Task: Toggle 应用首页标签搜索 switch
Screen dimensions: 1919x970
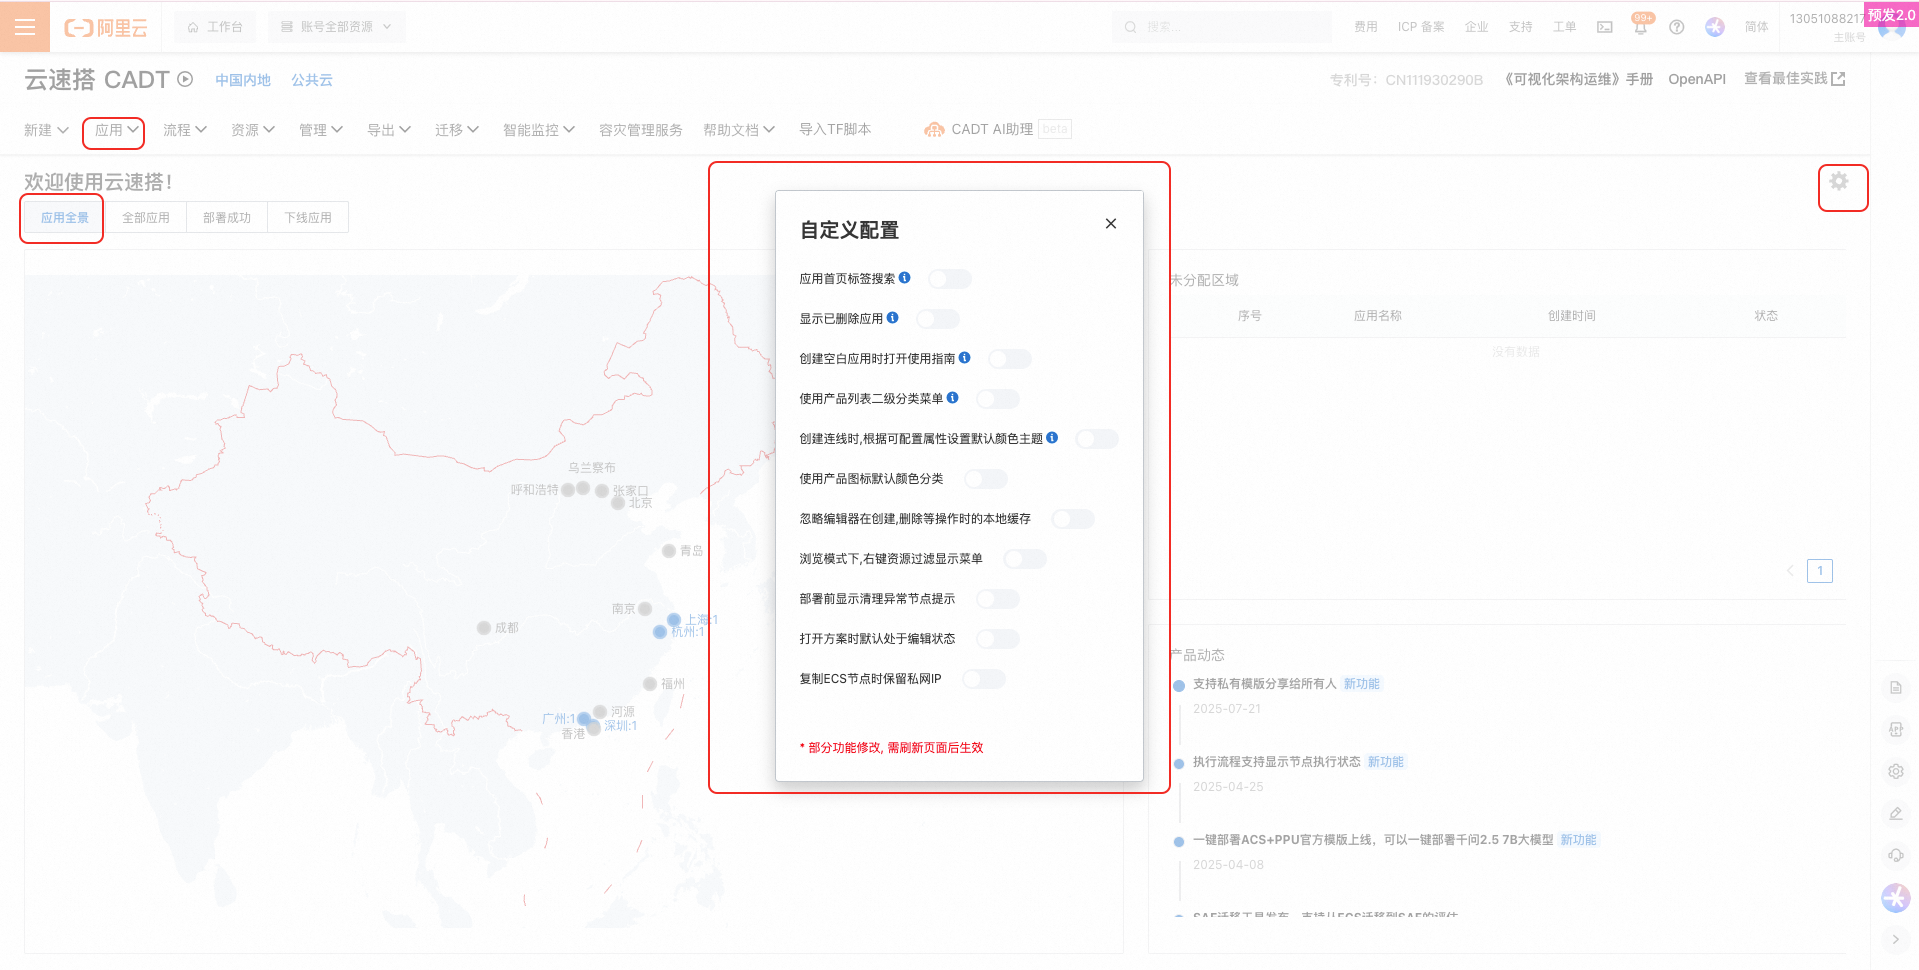Action: pos(950,279)
